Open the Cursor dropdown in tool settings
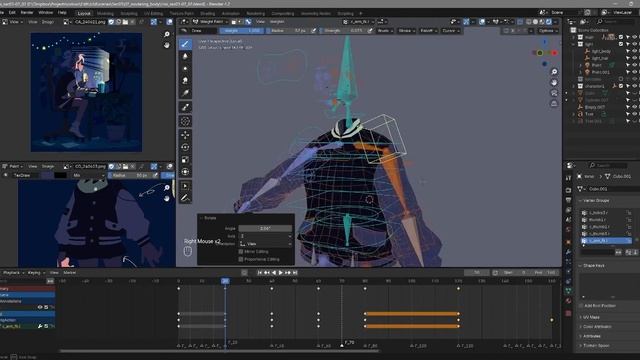This screenshot has height=360, width=640. (451, 31)
